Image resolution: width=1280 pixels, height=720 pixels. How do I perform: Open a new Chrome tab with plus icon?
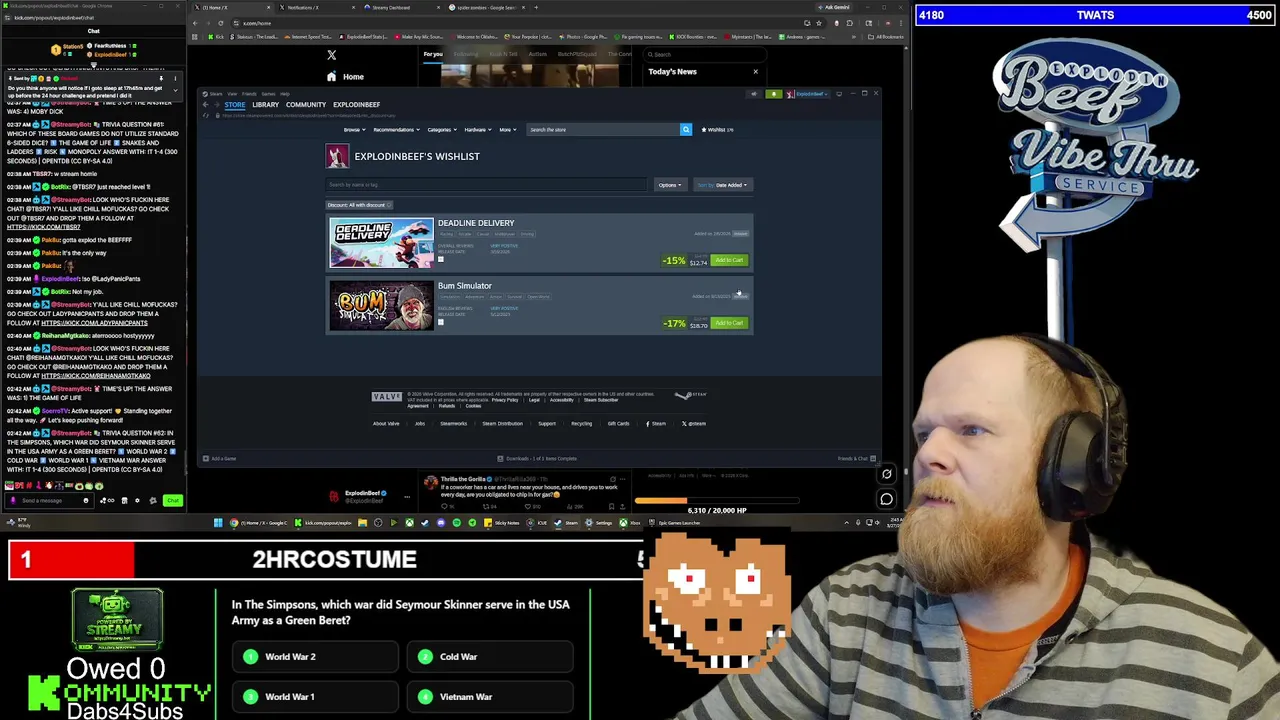click(x=536, y=7)
